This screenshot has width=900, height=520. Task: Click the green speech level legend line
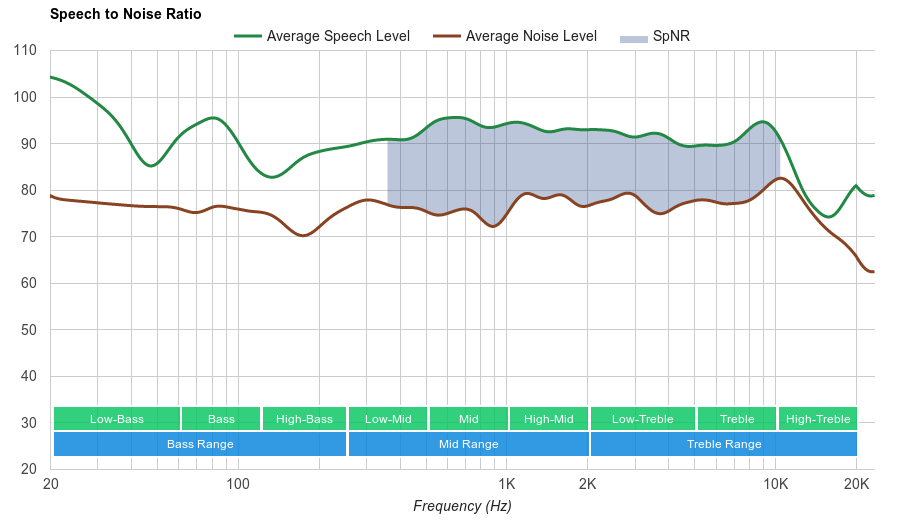tap(248, 36)
